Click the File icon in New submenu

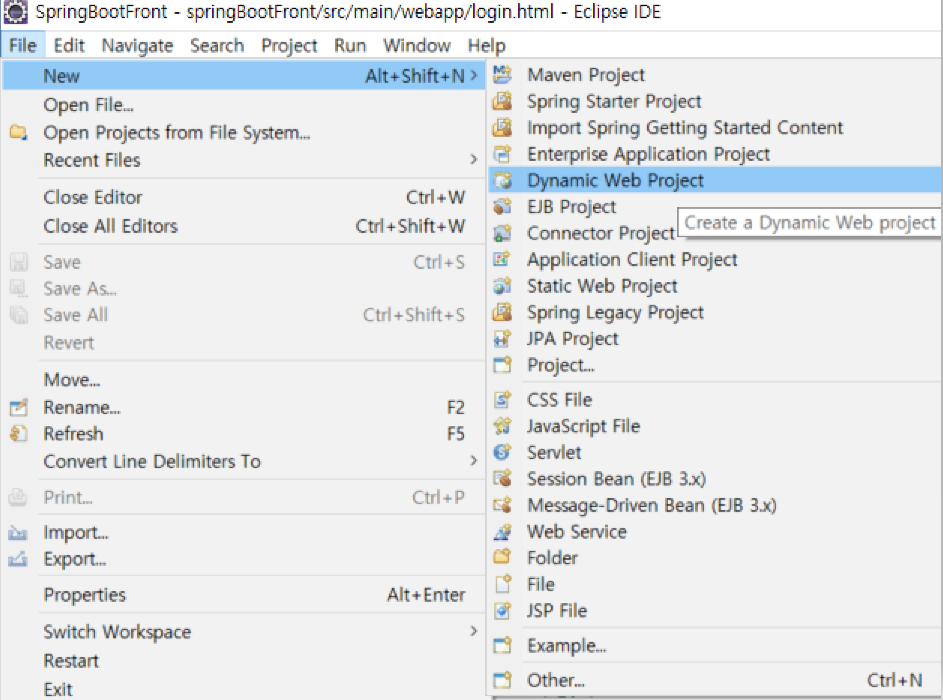coord(502,584)
